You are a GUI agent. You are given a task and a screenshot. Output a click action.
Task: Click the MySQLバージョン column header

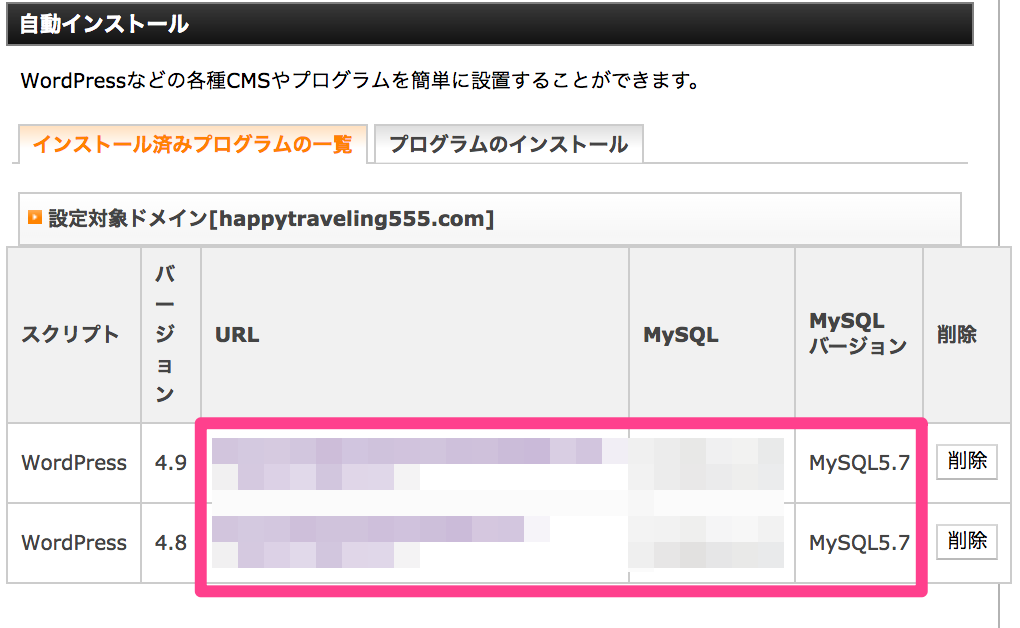pos(858,333)
